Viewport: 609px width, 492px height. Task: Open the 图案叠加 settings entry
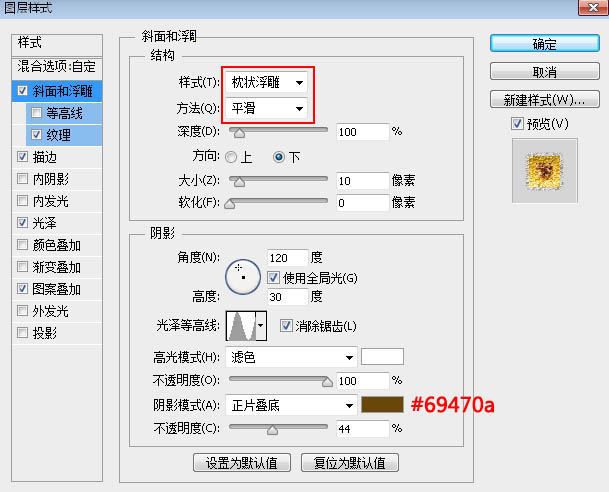coord(57,289)
